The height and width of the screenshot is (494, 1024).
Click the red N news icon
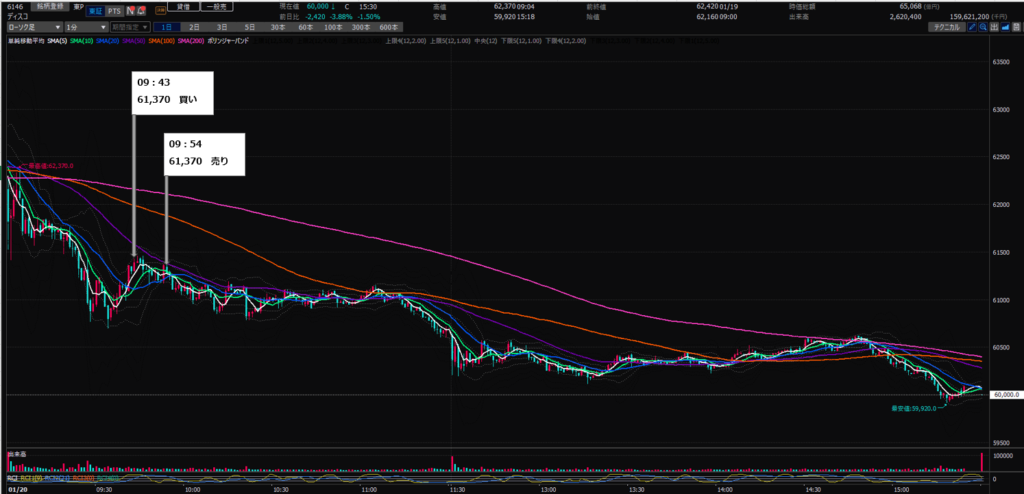129,12
